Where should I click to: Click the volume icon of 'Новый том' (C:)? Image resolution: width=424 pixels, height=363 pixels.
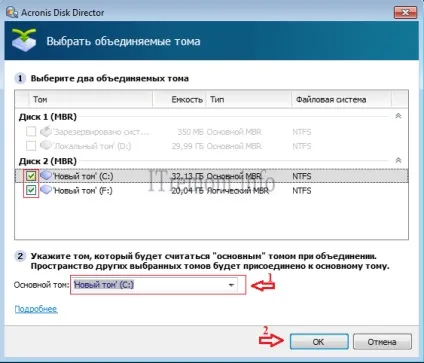click(x=46, y=175)
